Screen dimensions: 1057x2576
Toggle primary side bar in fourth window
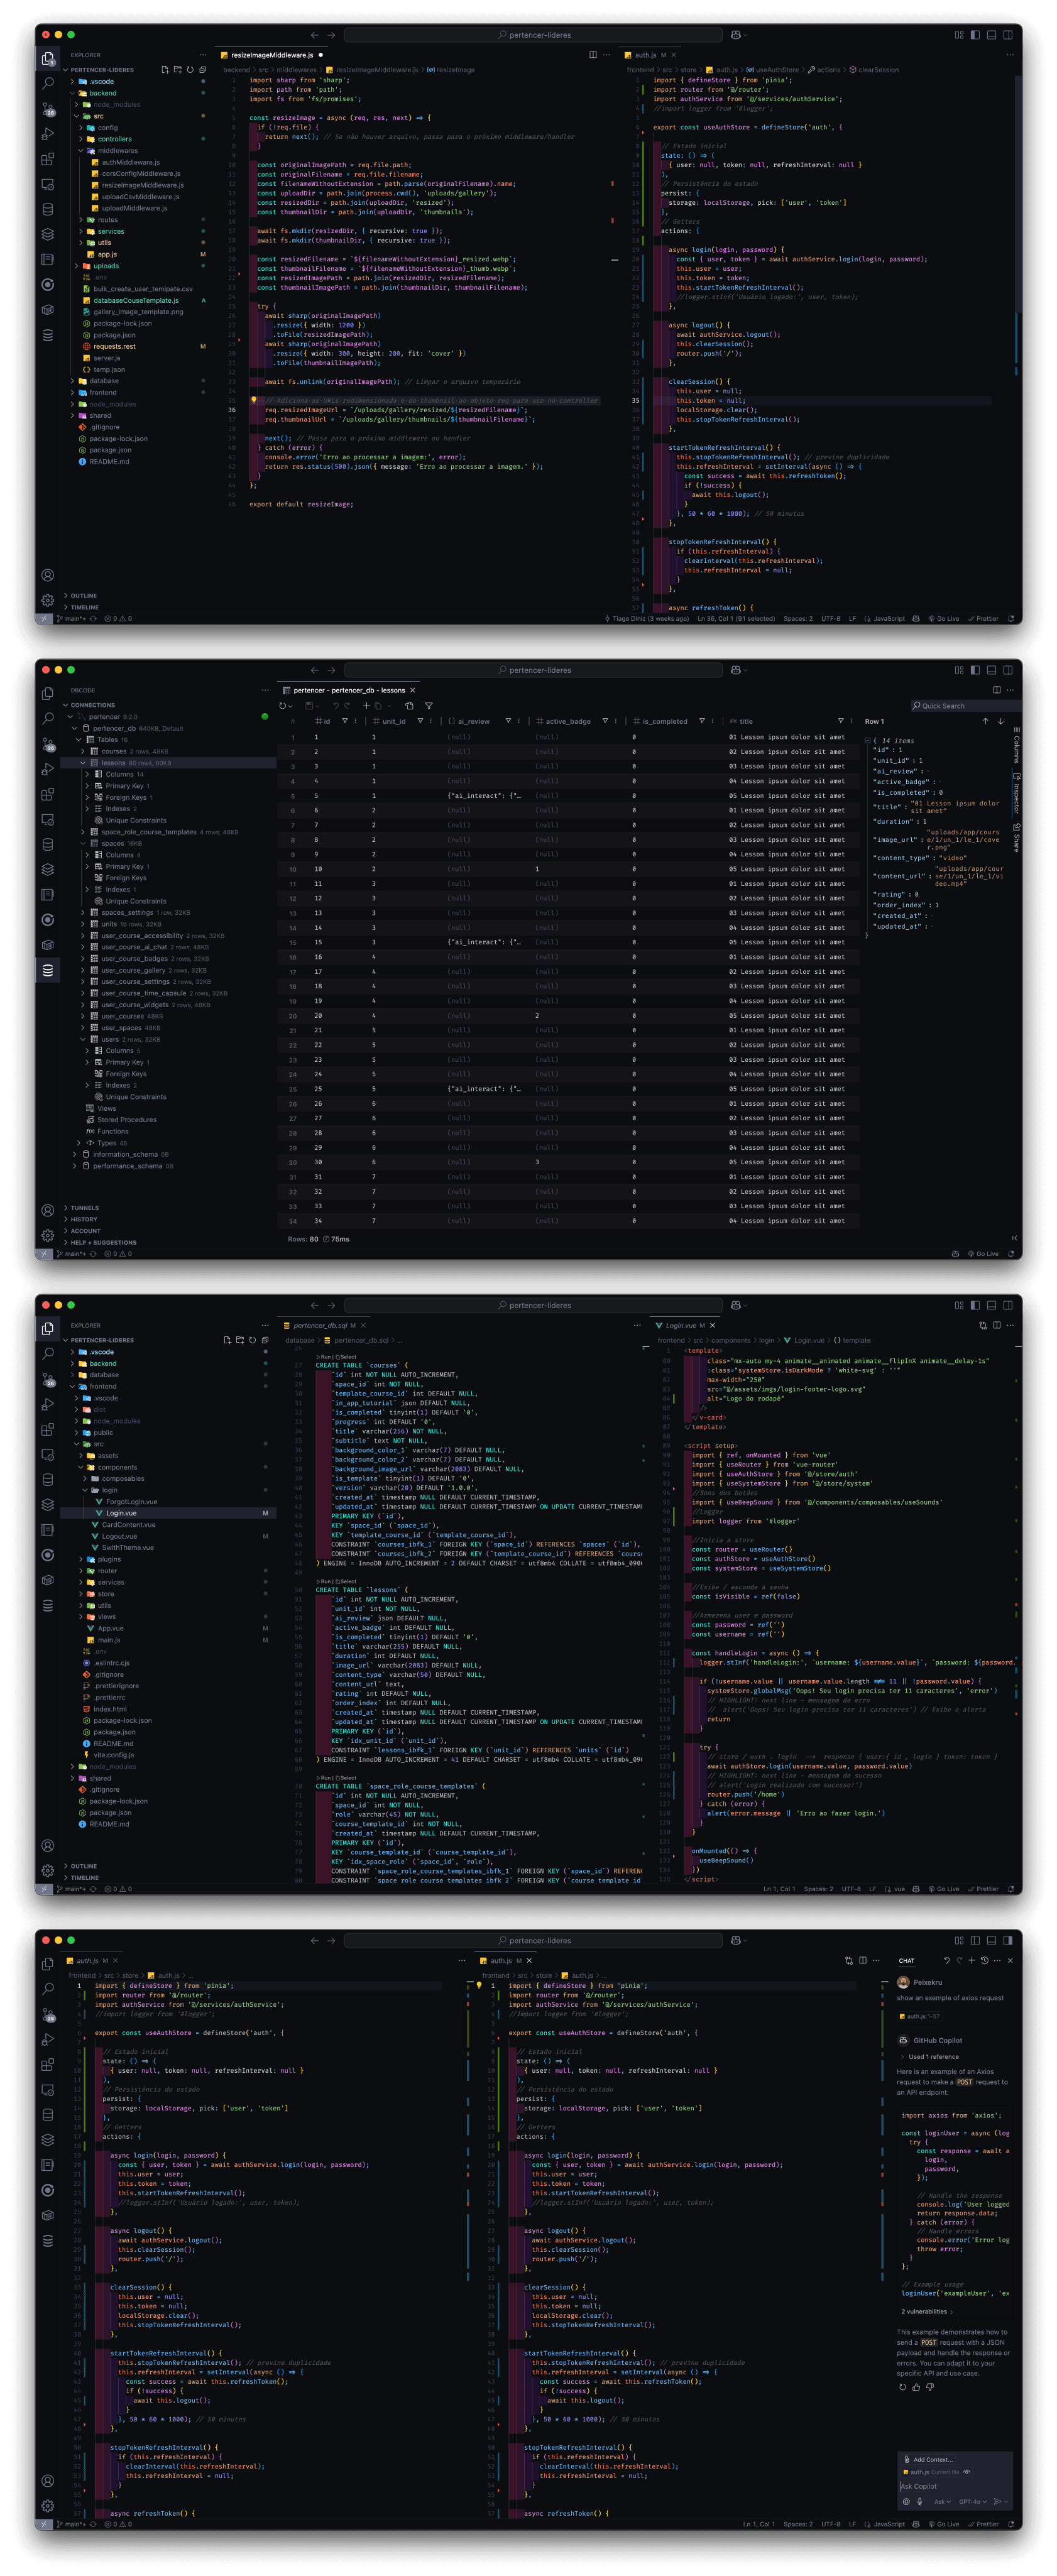[975, 1940]
